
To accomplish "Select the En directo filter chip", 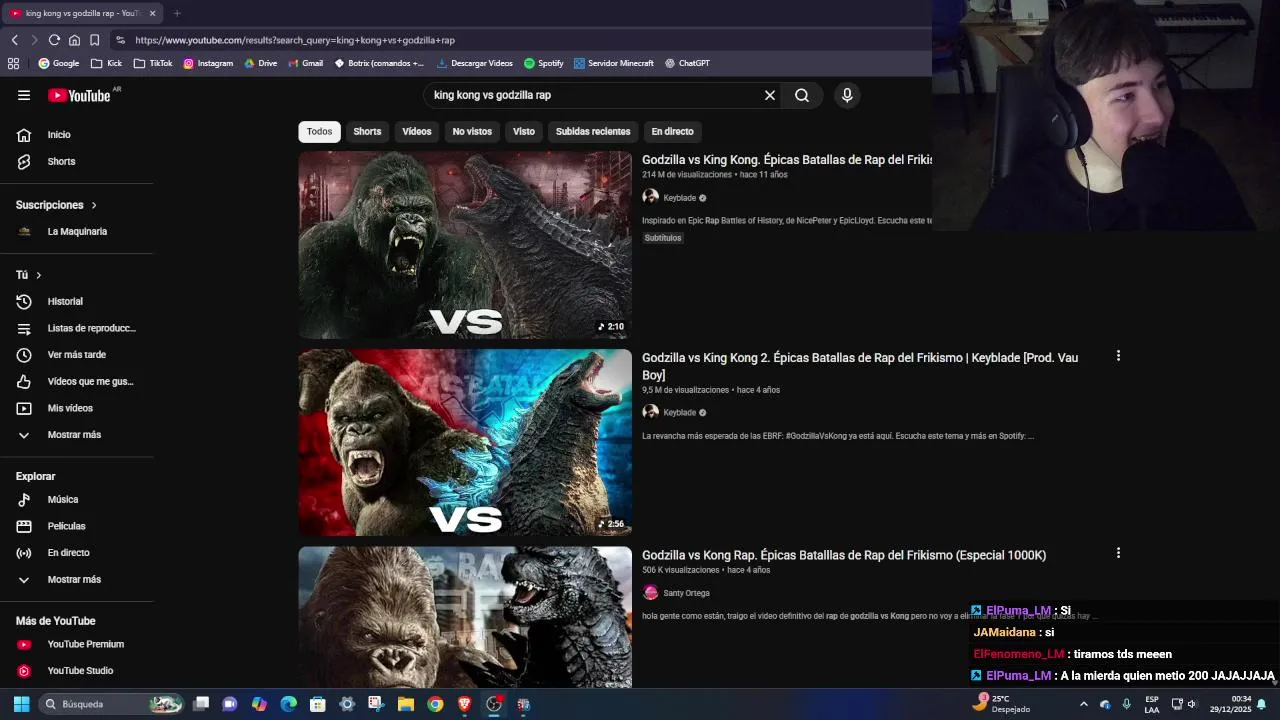I will pos(672,131).
